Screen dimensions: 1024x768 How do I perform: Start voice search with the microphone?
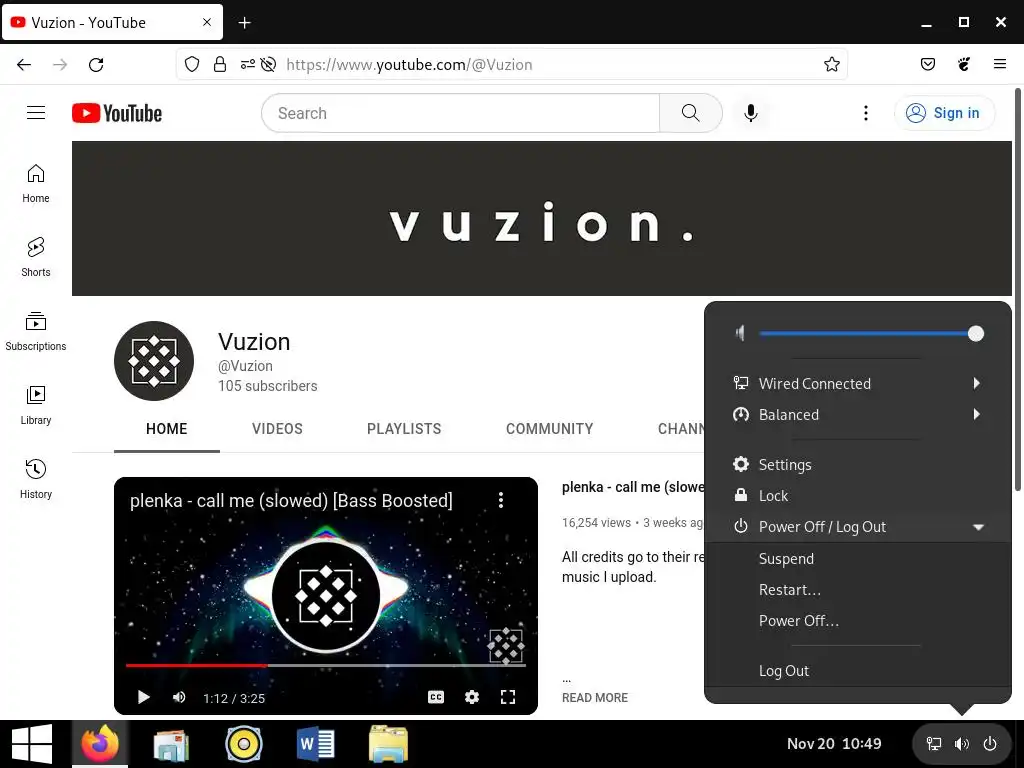(x=751, y=113)
